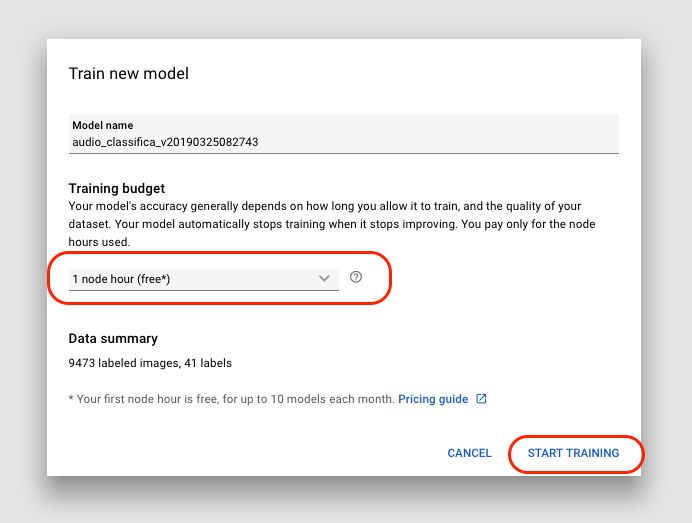This screenshot has width=692, height=523.
Task: Click the free node hour footnote text
Action: pos(235,399)
